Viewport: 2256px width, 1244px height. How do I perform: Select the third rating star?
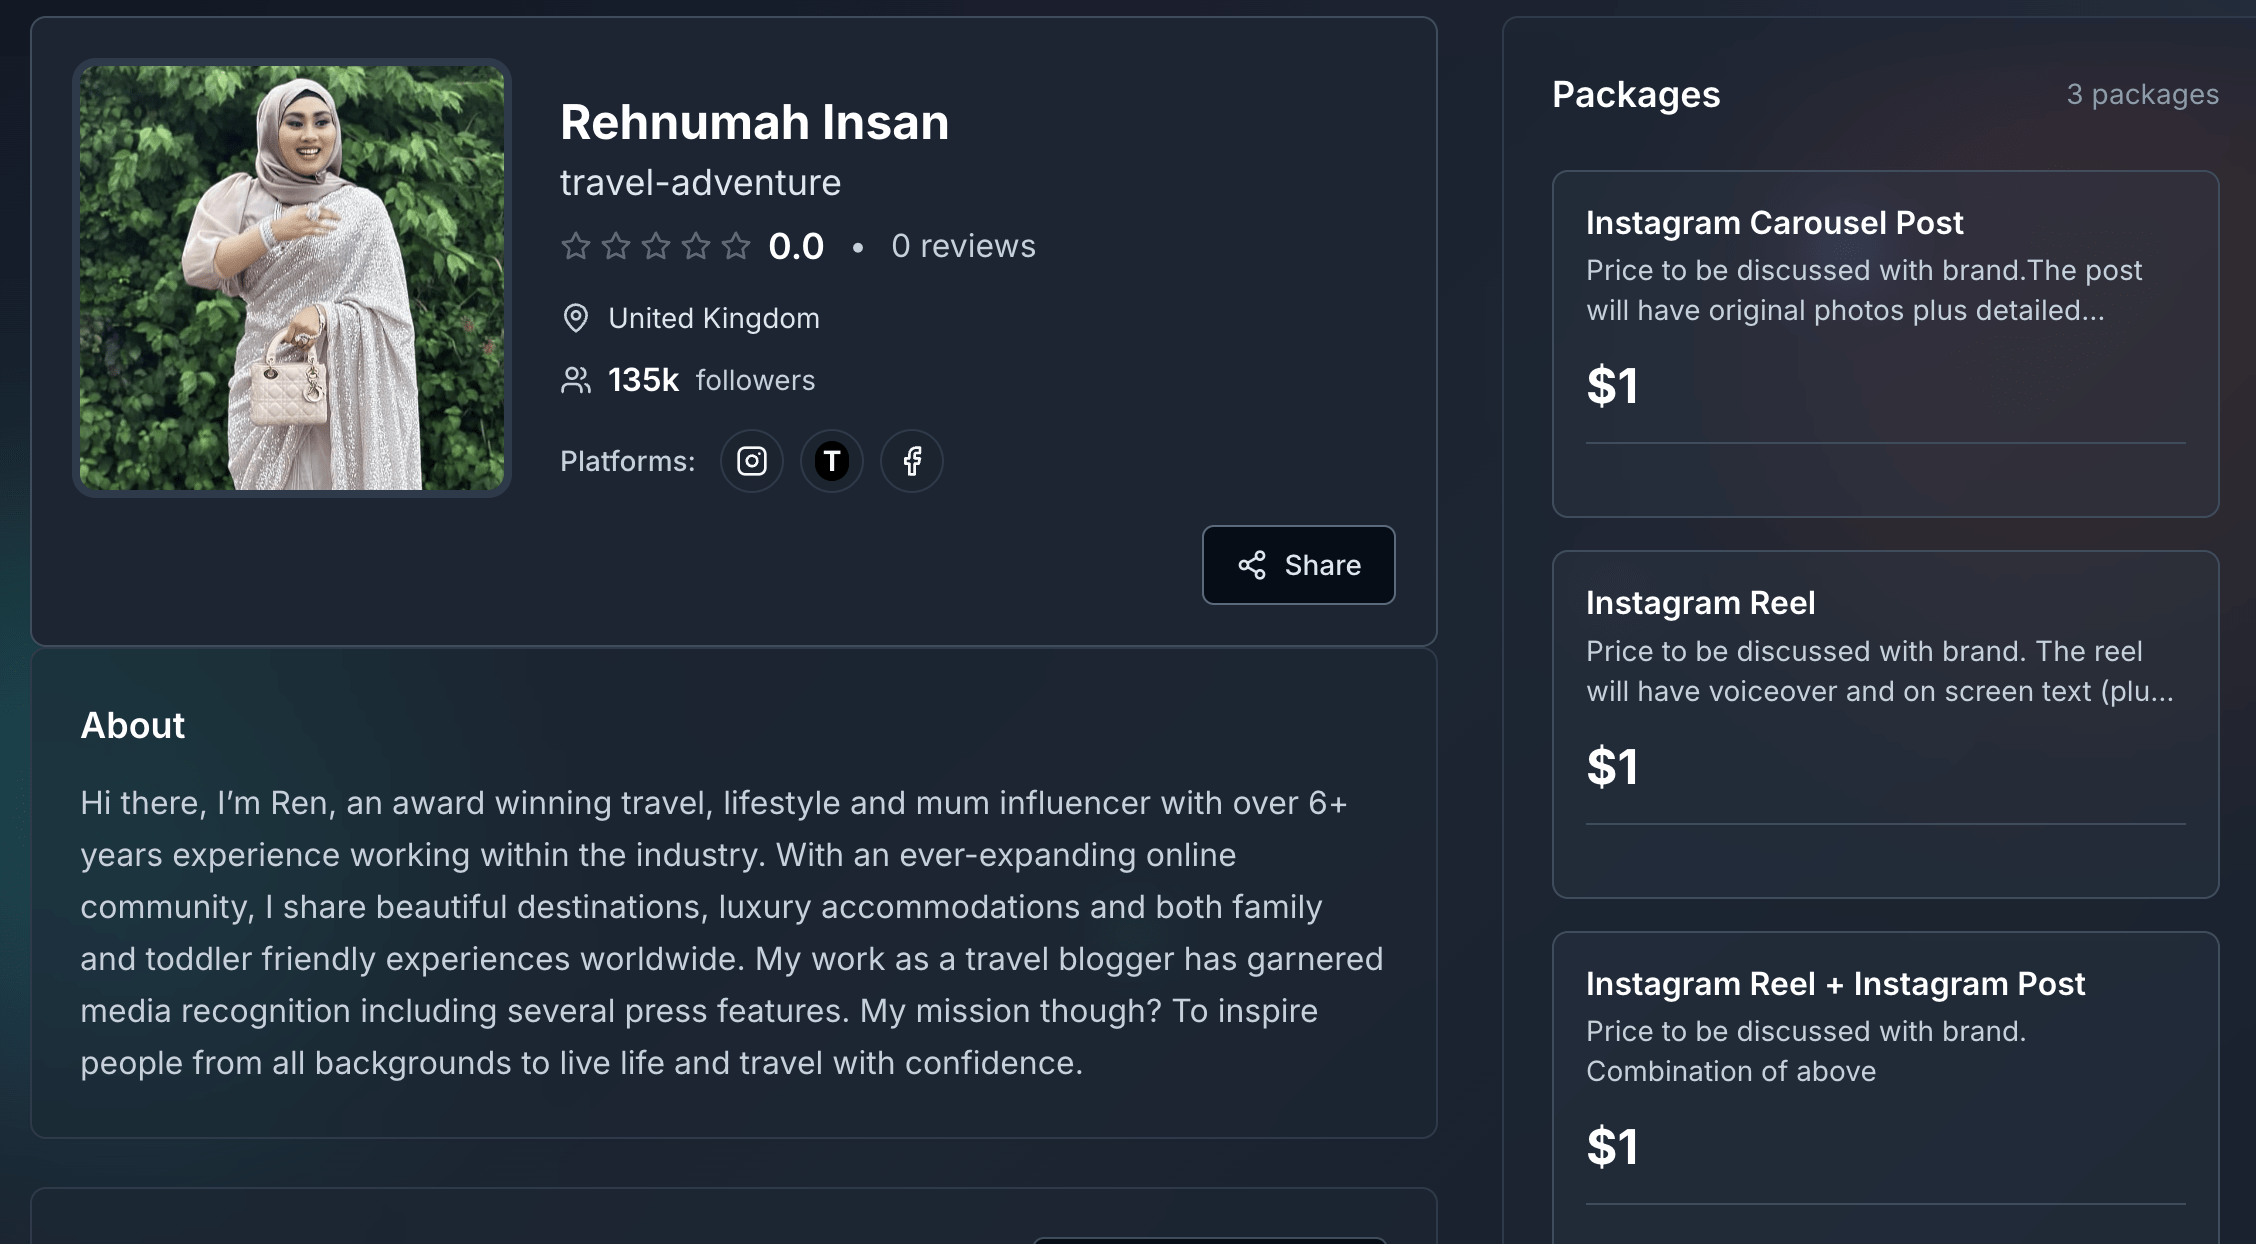(x=656, y=246)
